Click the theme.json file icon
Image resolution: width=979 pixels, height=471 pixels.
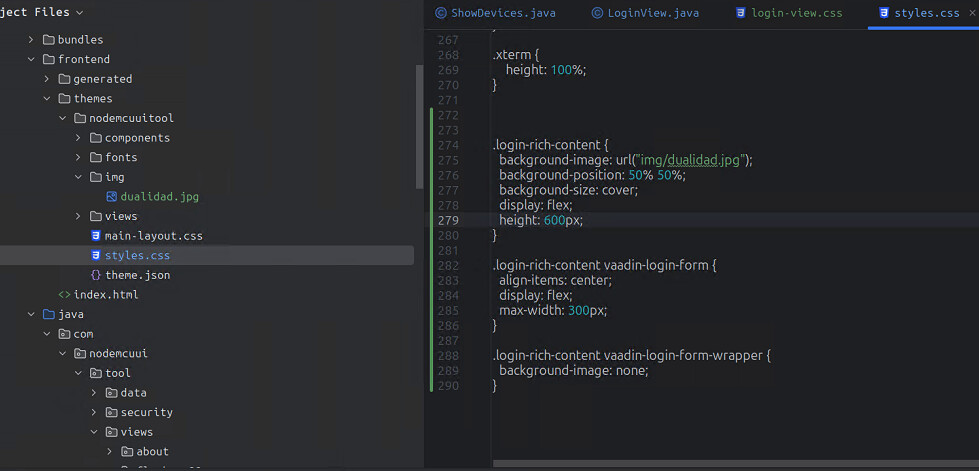pyautogui.click(x=96, y=275)
